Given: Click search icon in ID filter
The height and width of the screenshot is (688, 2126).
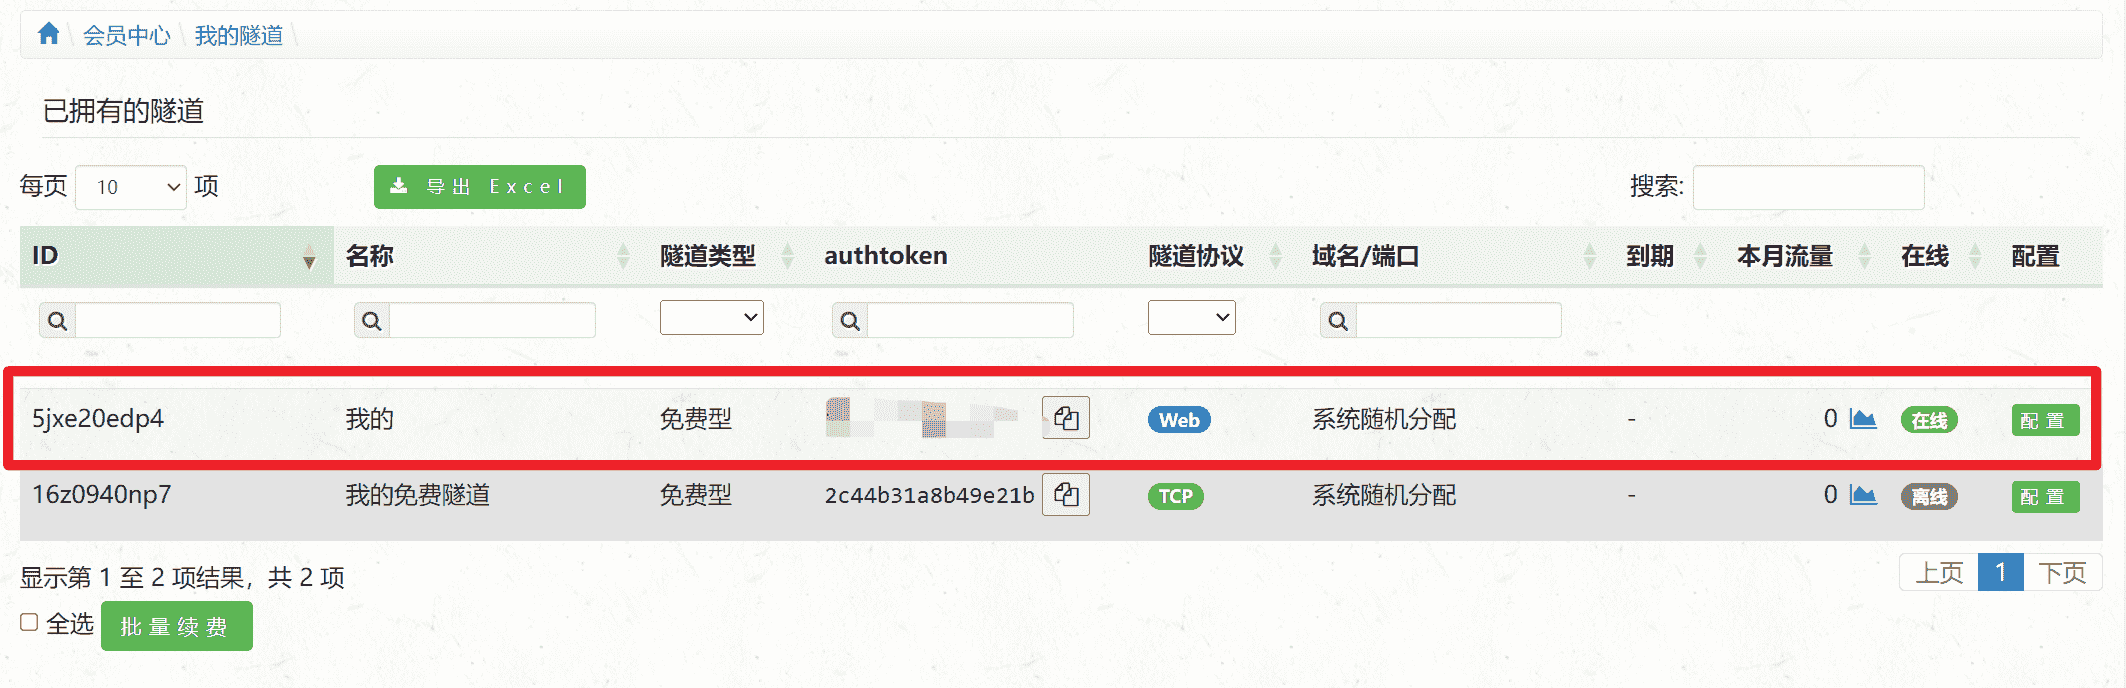Looking at the screenshot, I should pyautogui.click(x=58, y=321).
